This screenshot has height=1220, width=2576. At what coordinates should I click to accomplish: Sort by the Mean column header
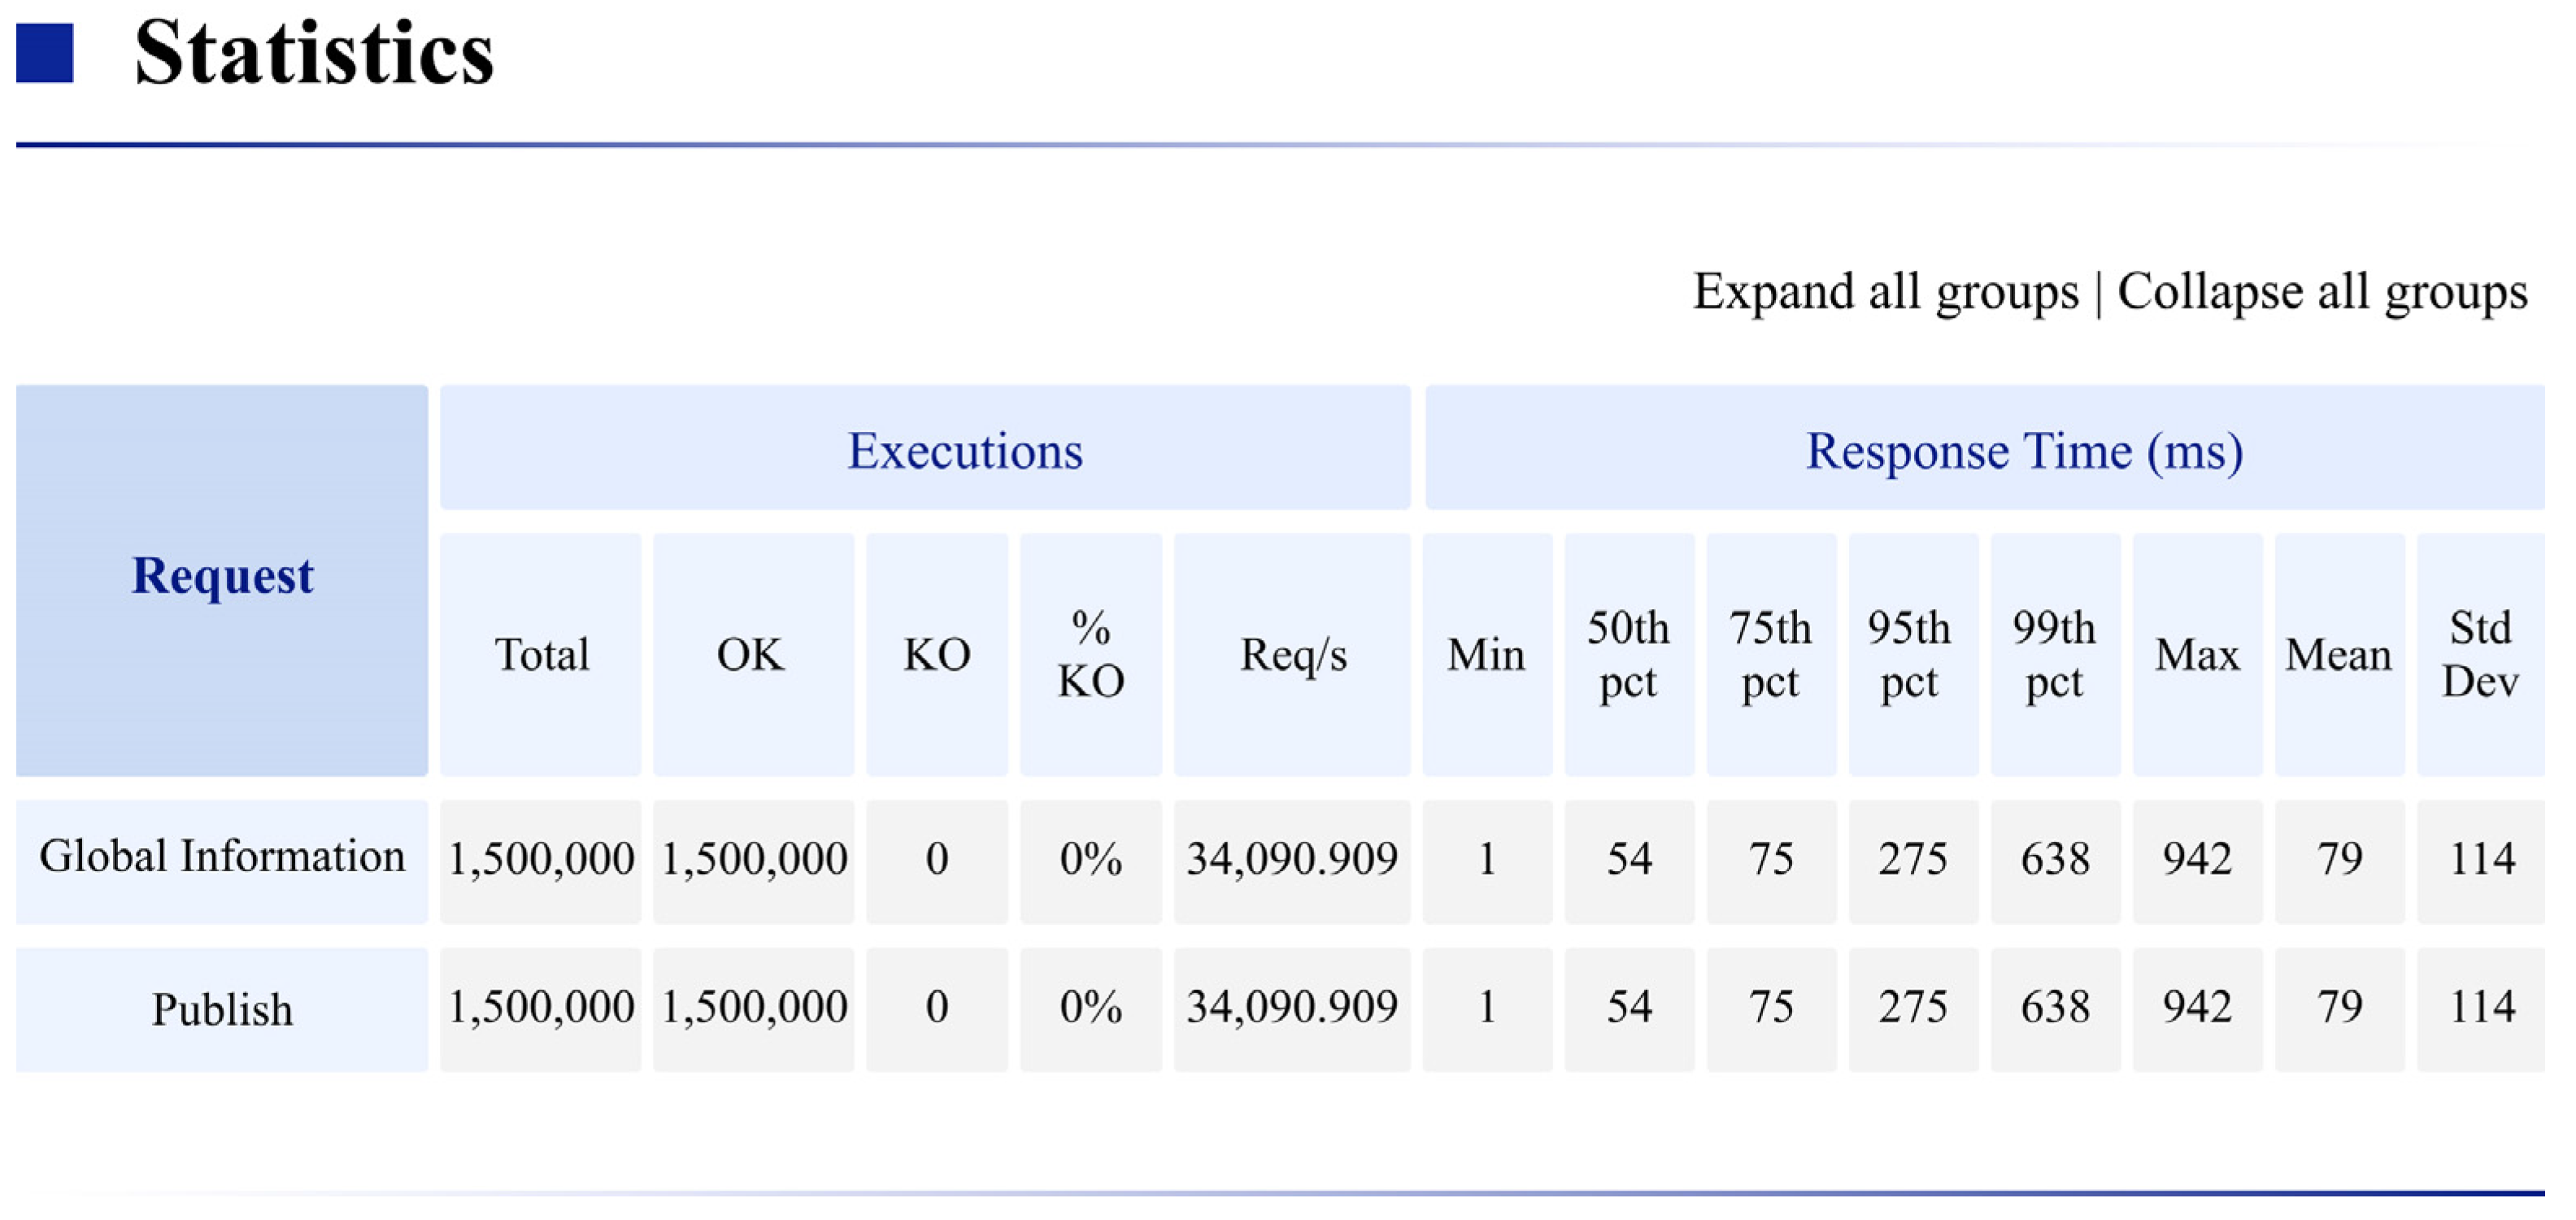click(2339, 655)
